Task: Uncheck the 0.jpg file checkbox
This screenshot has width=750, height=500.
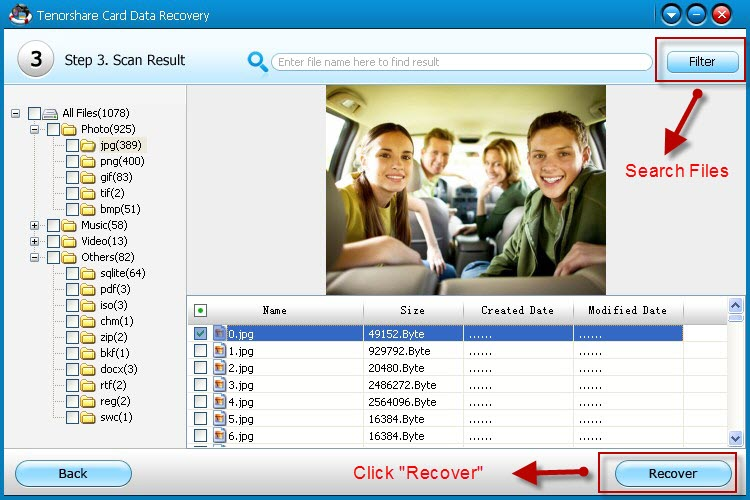Action: 200,334
